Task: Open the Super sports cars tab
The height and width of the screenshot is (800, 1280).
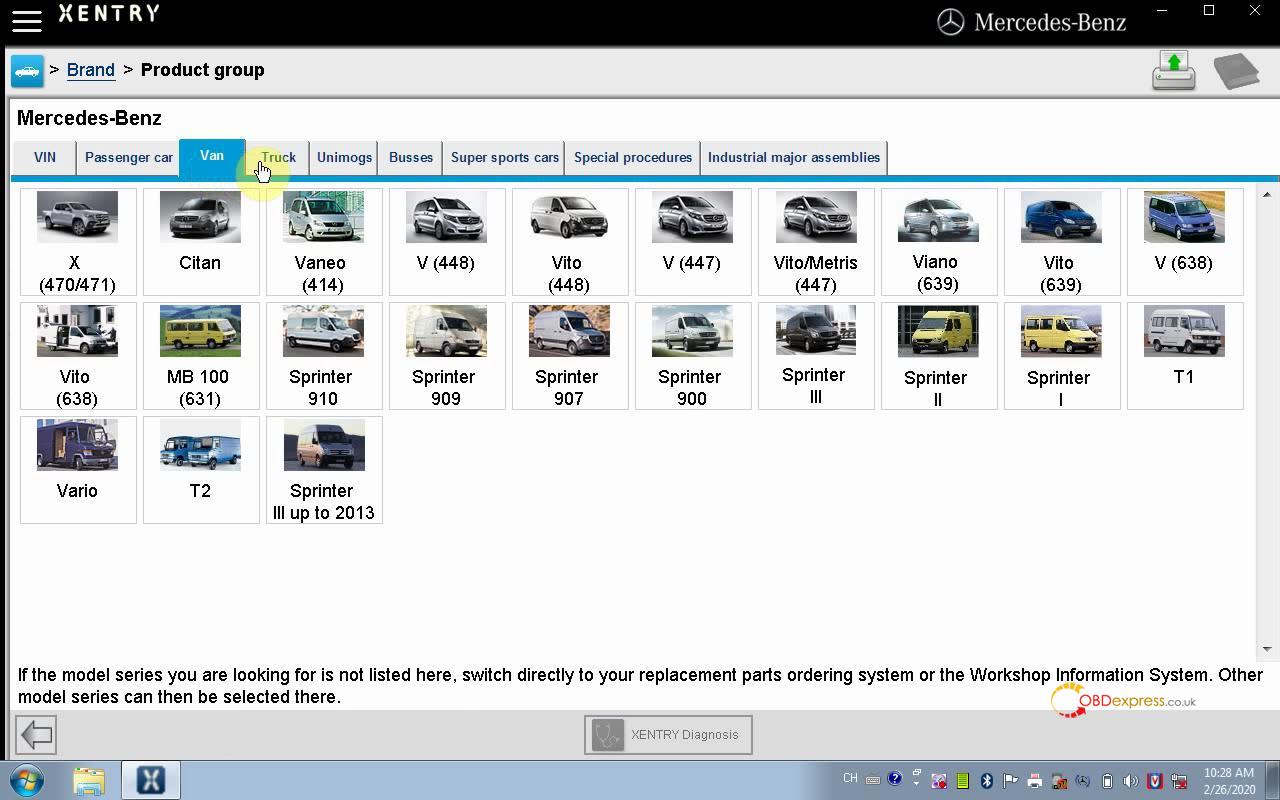Action: click(505, 157)
